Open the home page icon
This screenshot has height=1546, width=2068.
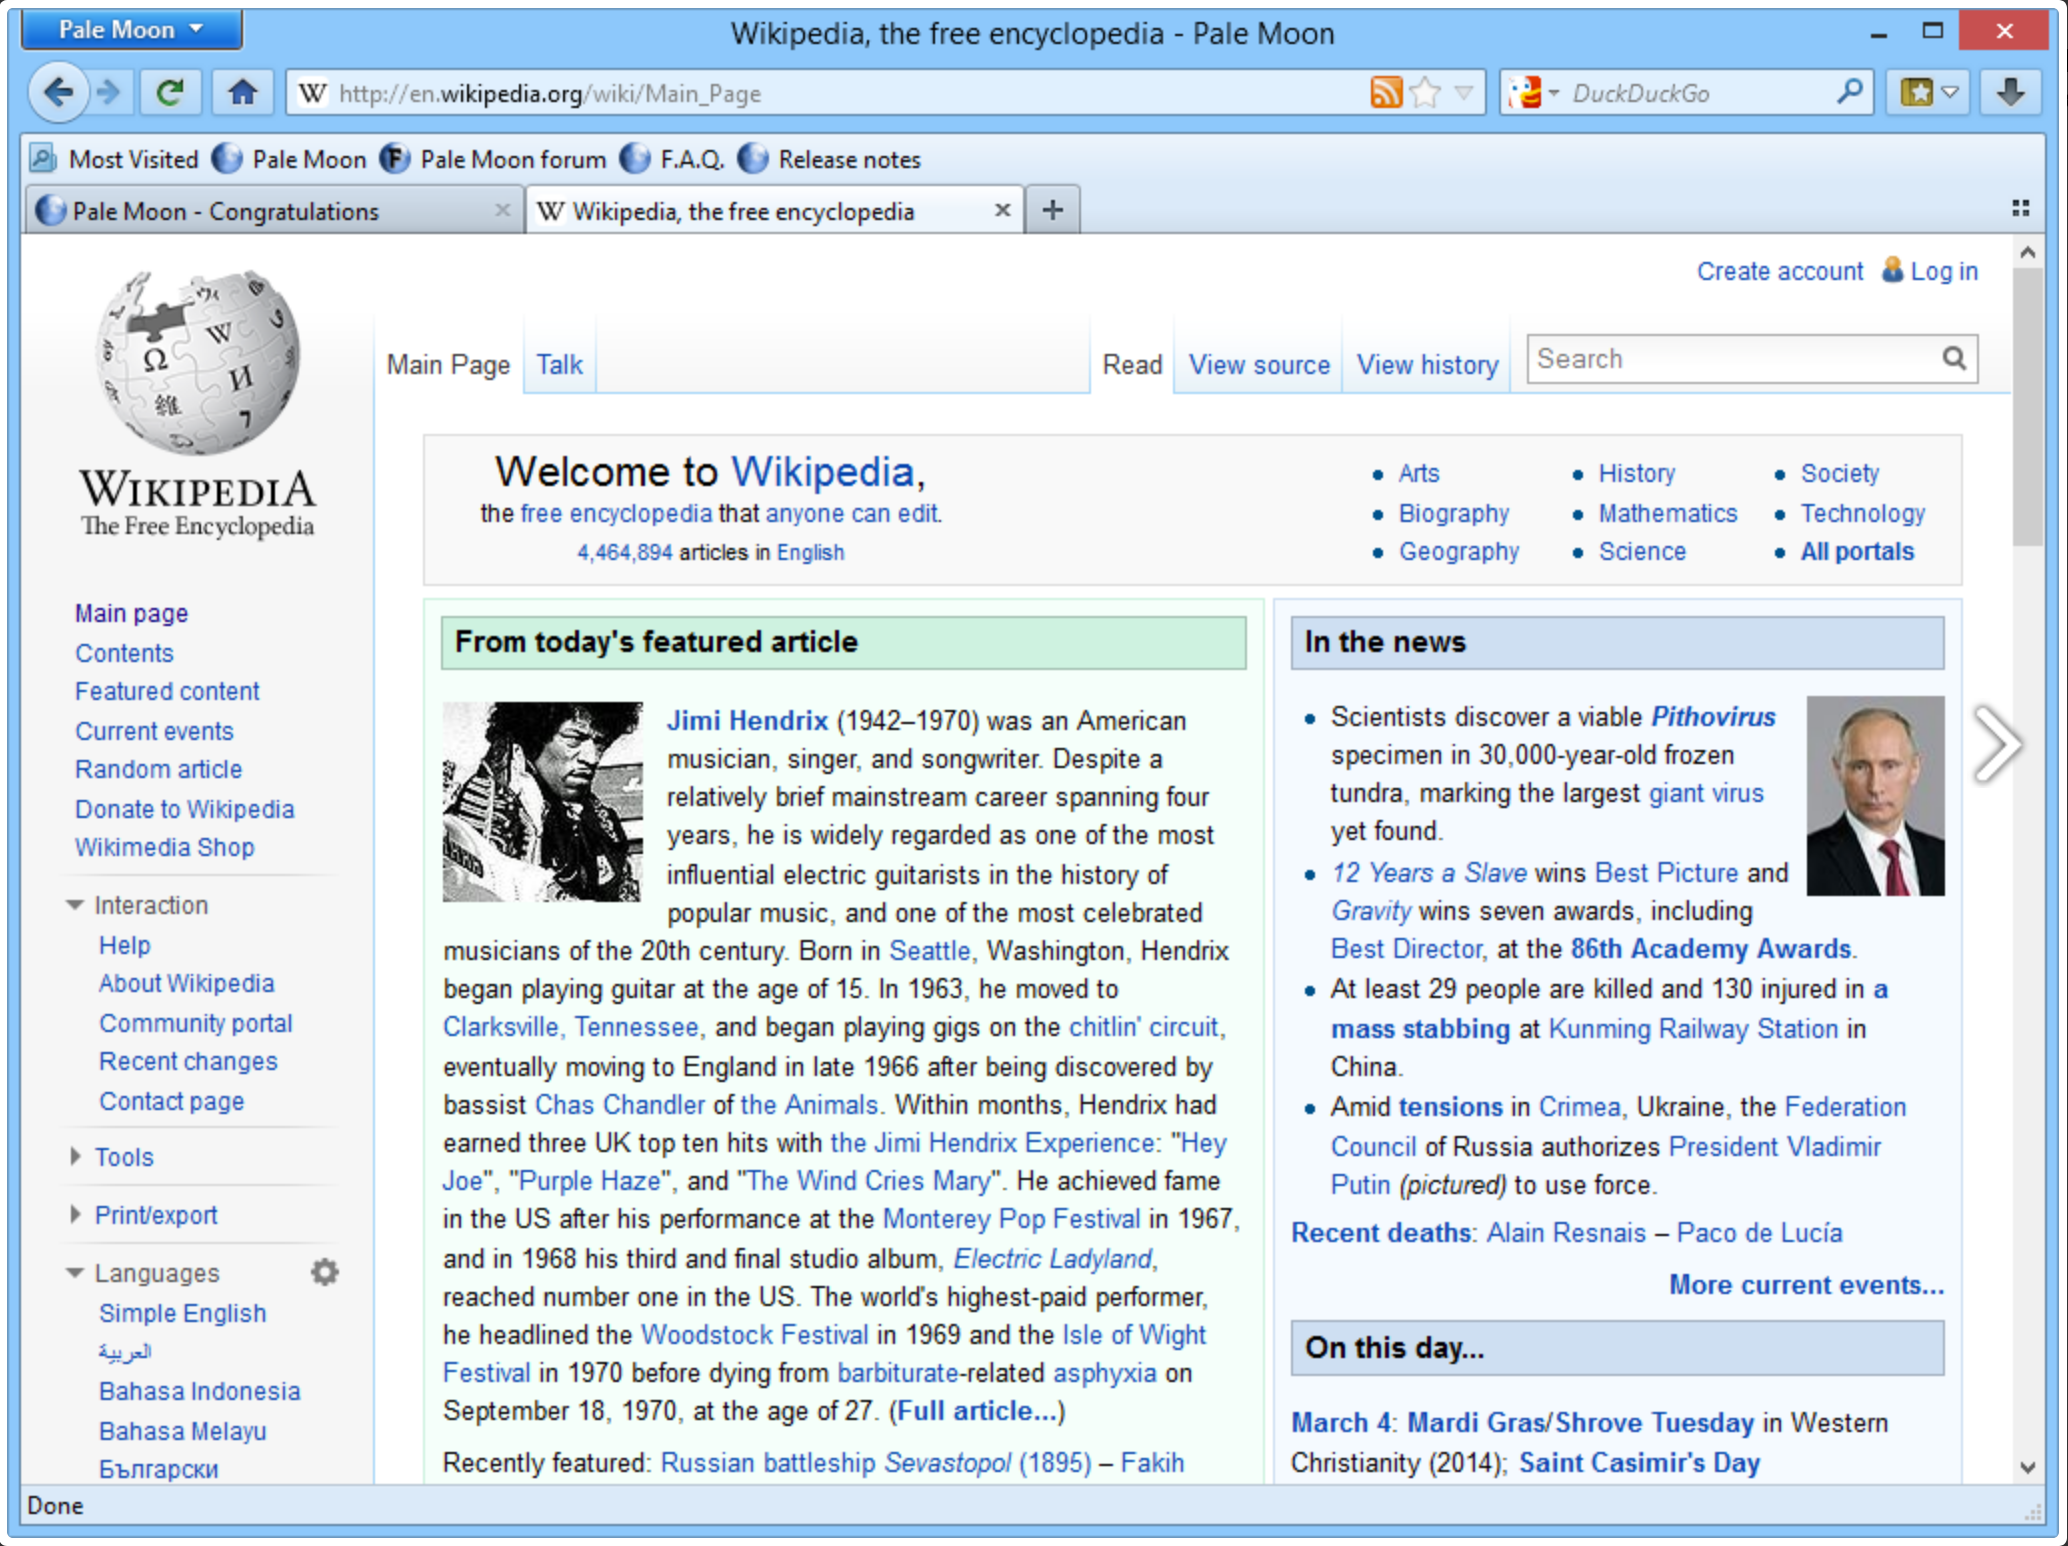click(x=239, y=92)
